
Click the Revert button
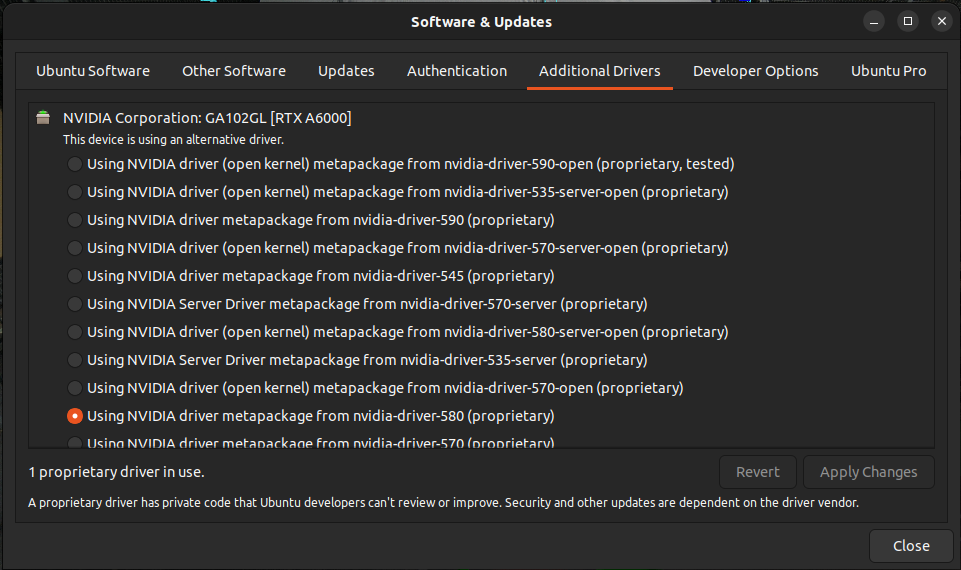(x=758, y=472)
